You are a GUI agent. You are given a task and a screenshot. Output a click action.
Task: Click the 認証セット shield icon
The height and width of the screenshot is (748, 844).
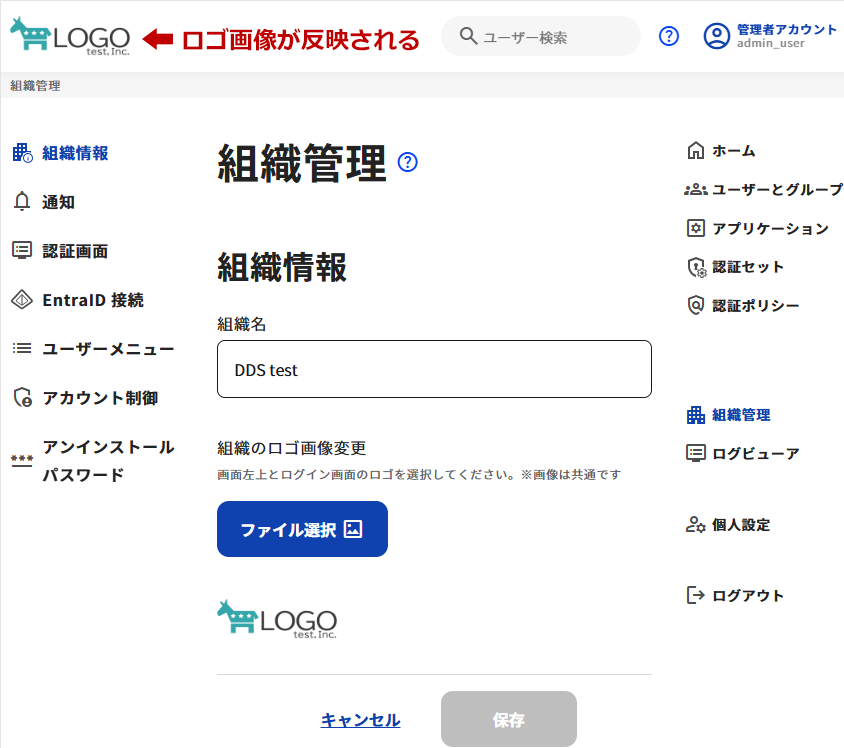coord(696,267)
